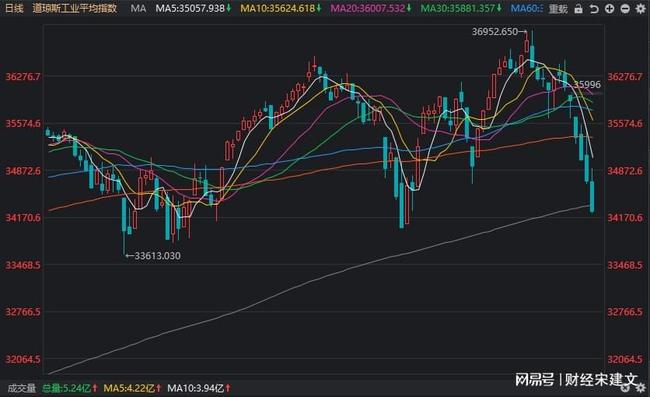Screen dimensions: 650x397
Task: Toggle the MA5 average line label
Action: (193, 8)
